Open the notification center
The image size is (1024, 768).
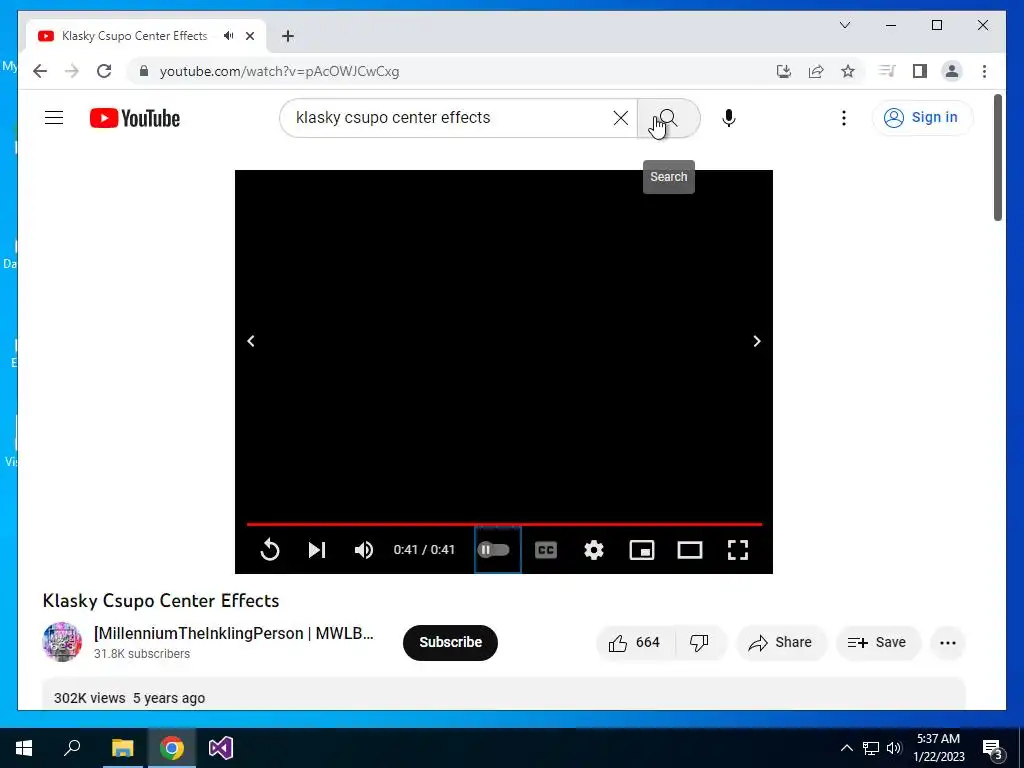992,748
